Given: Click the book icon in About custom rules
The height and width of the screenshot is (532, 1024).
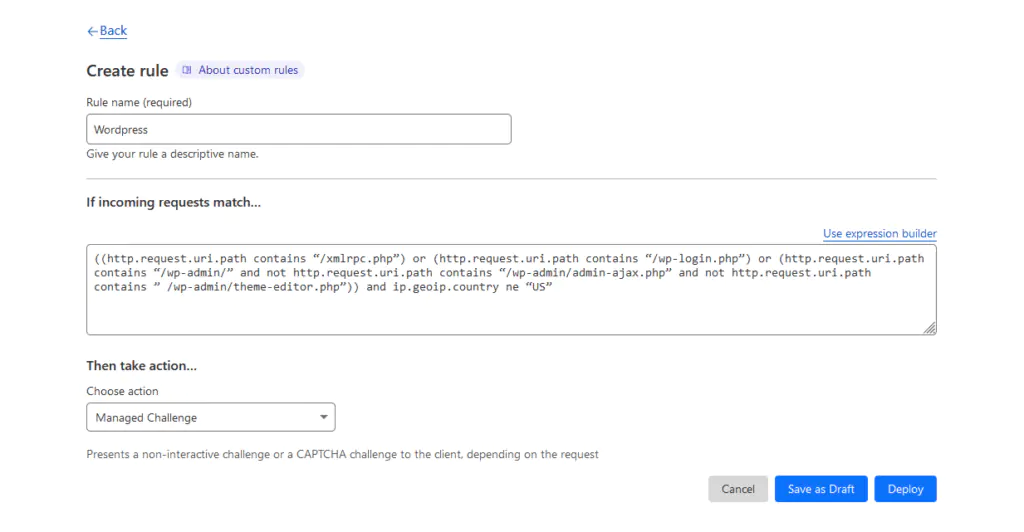Looking at the screenshot, I should pyautogui.click(x=187, y=70).
